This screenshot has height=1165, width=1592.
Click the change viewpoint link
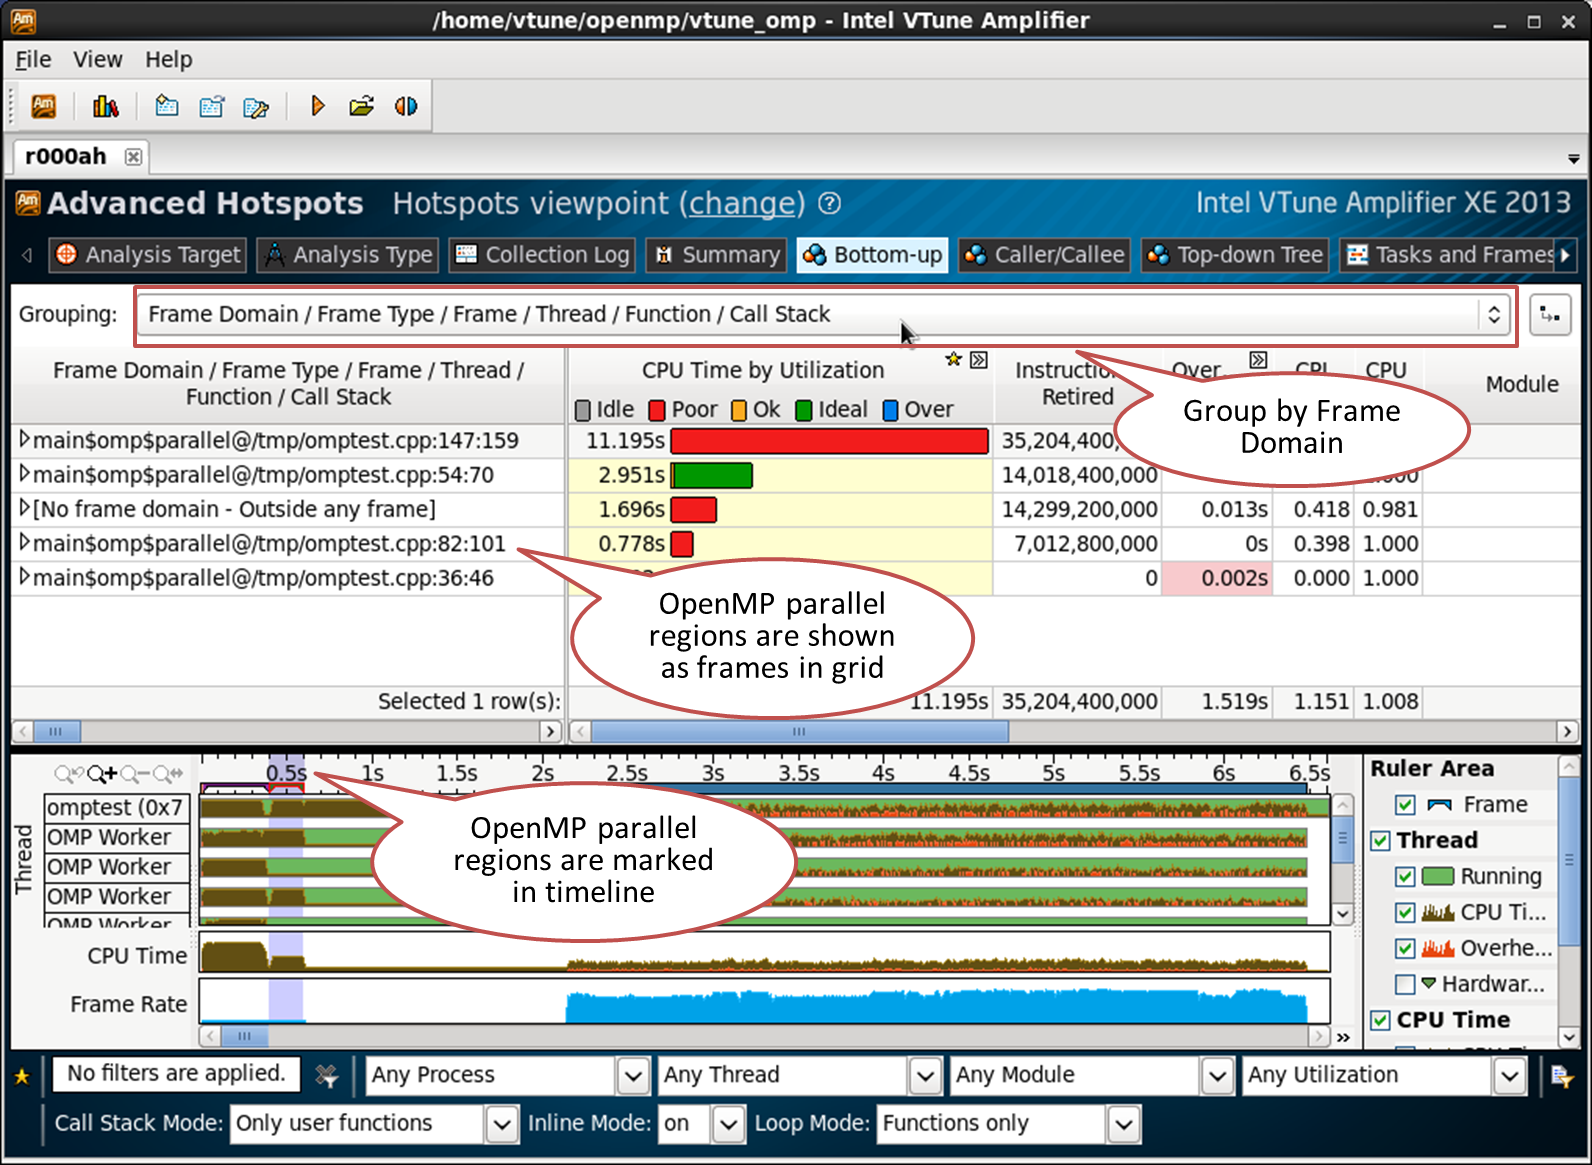(742, 204)
